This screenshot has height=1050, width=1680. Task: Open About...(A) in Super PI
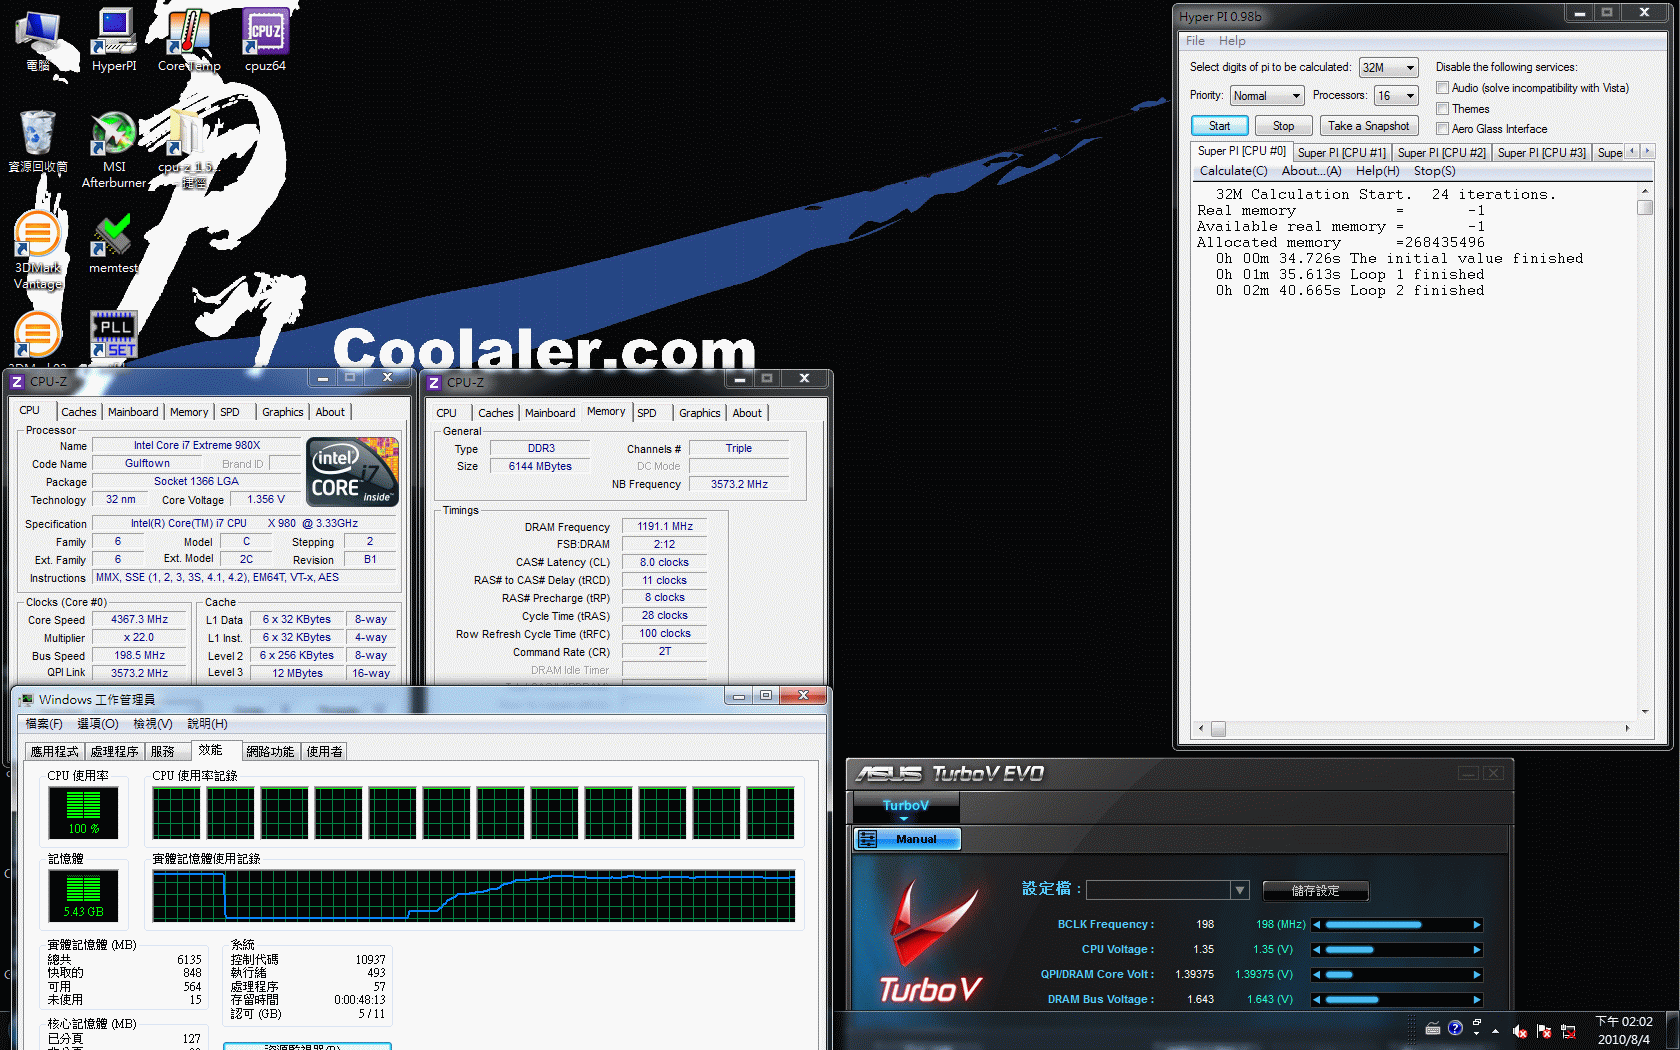click(x=1311, y=171)
